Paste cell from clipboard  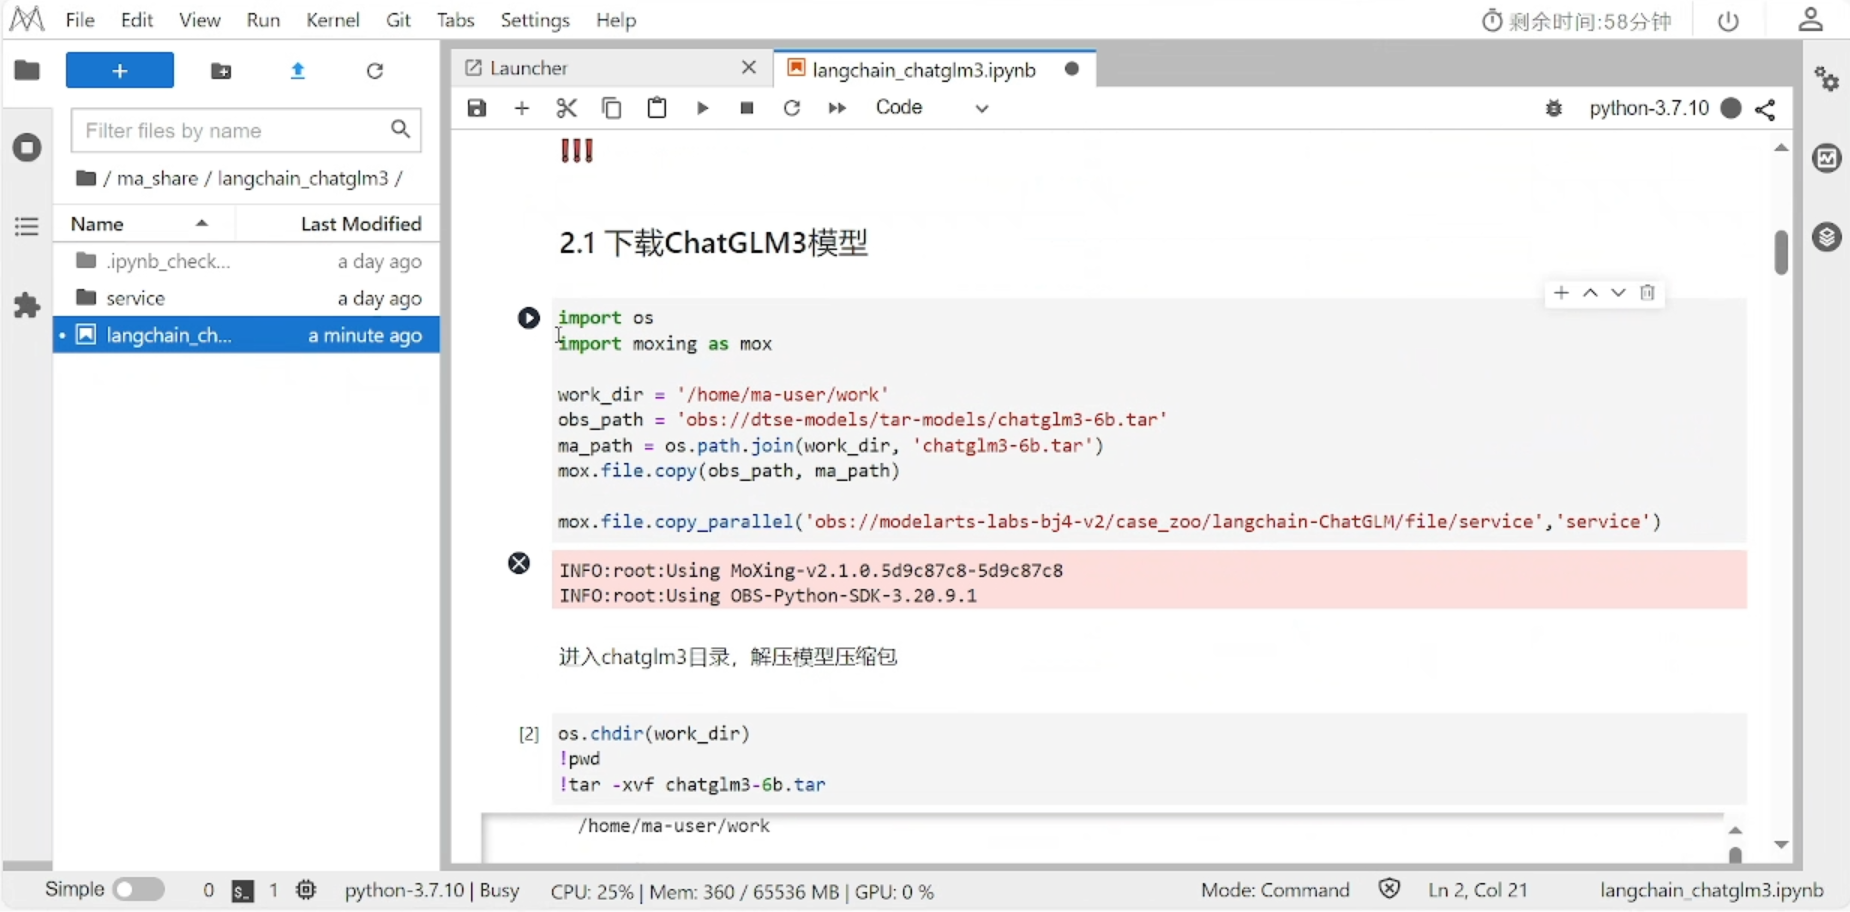[x=657, y=108]
